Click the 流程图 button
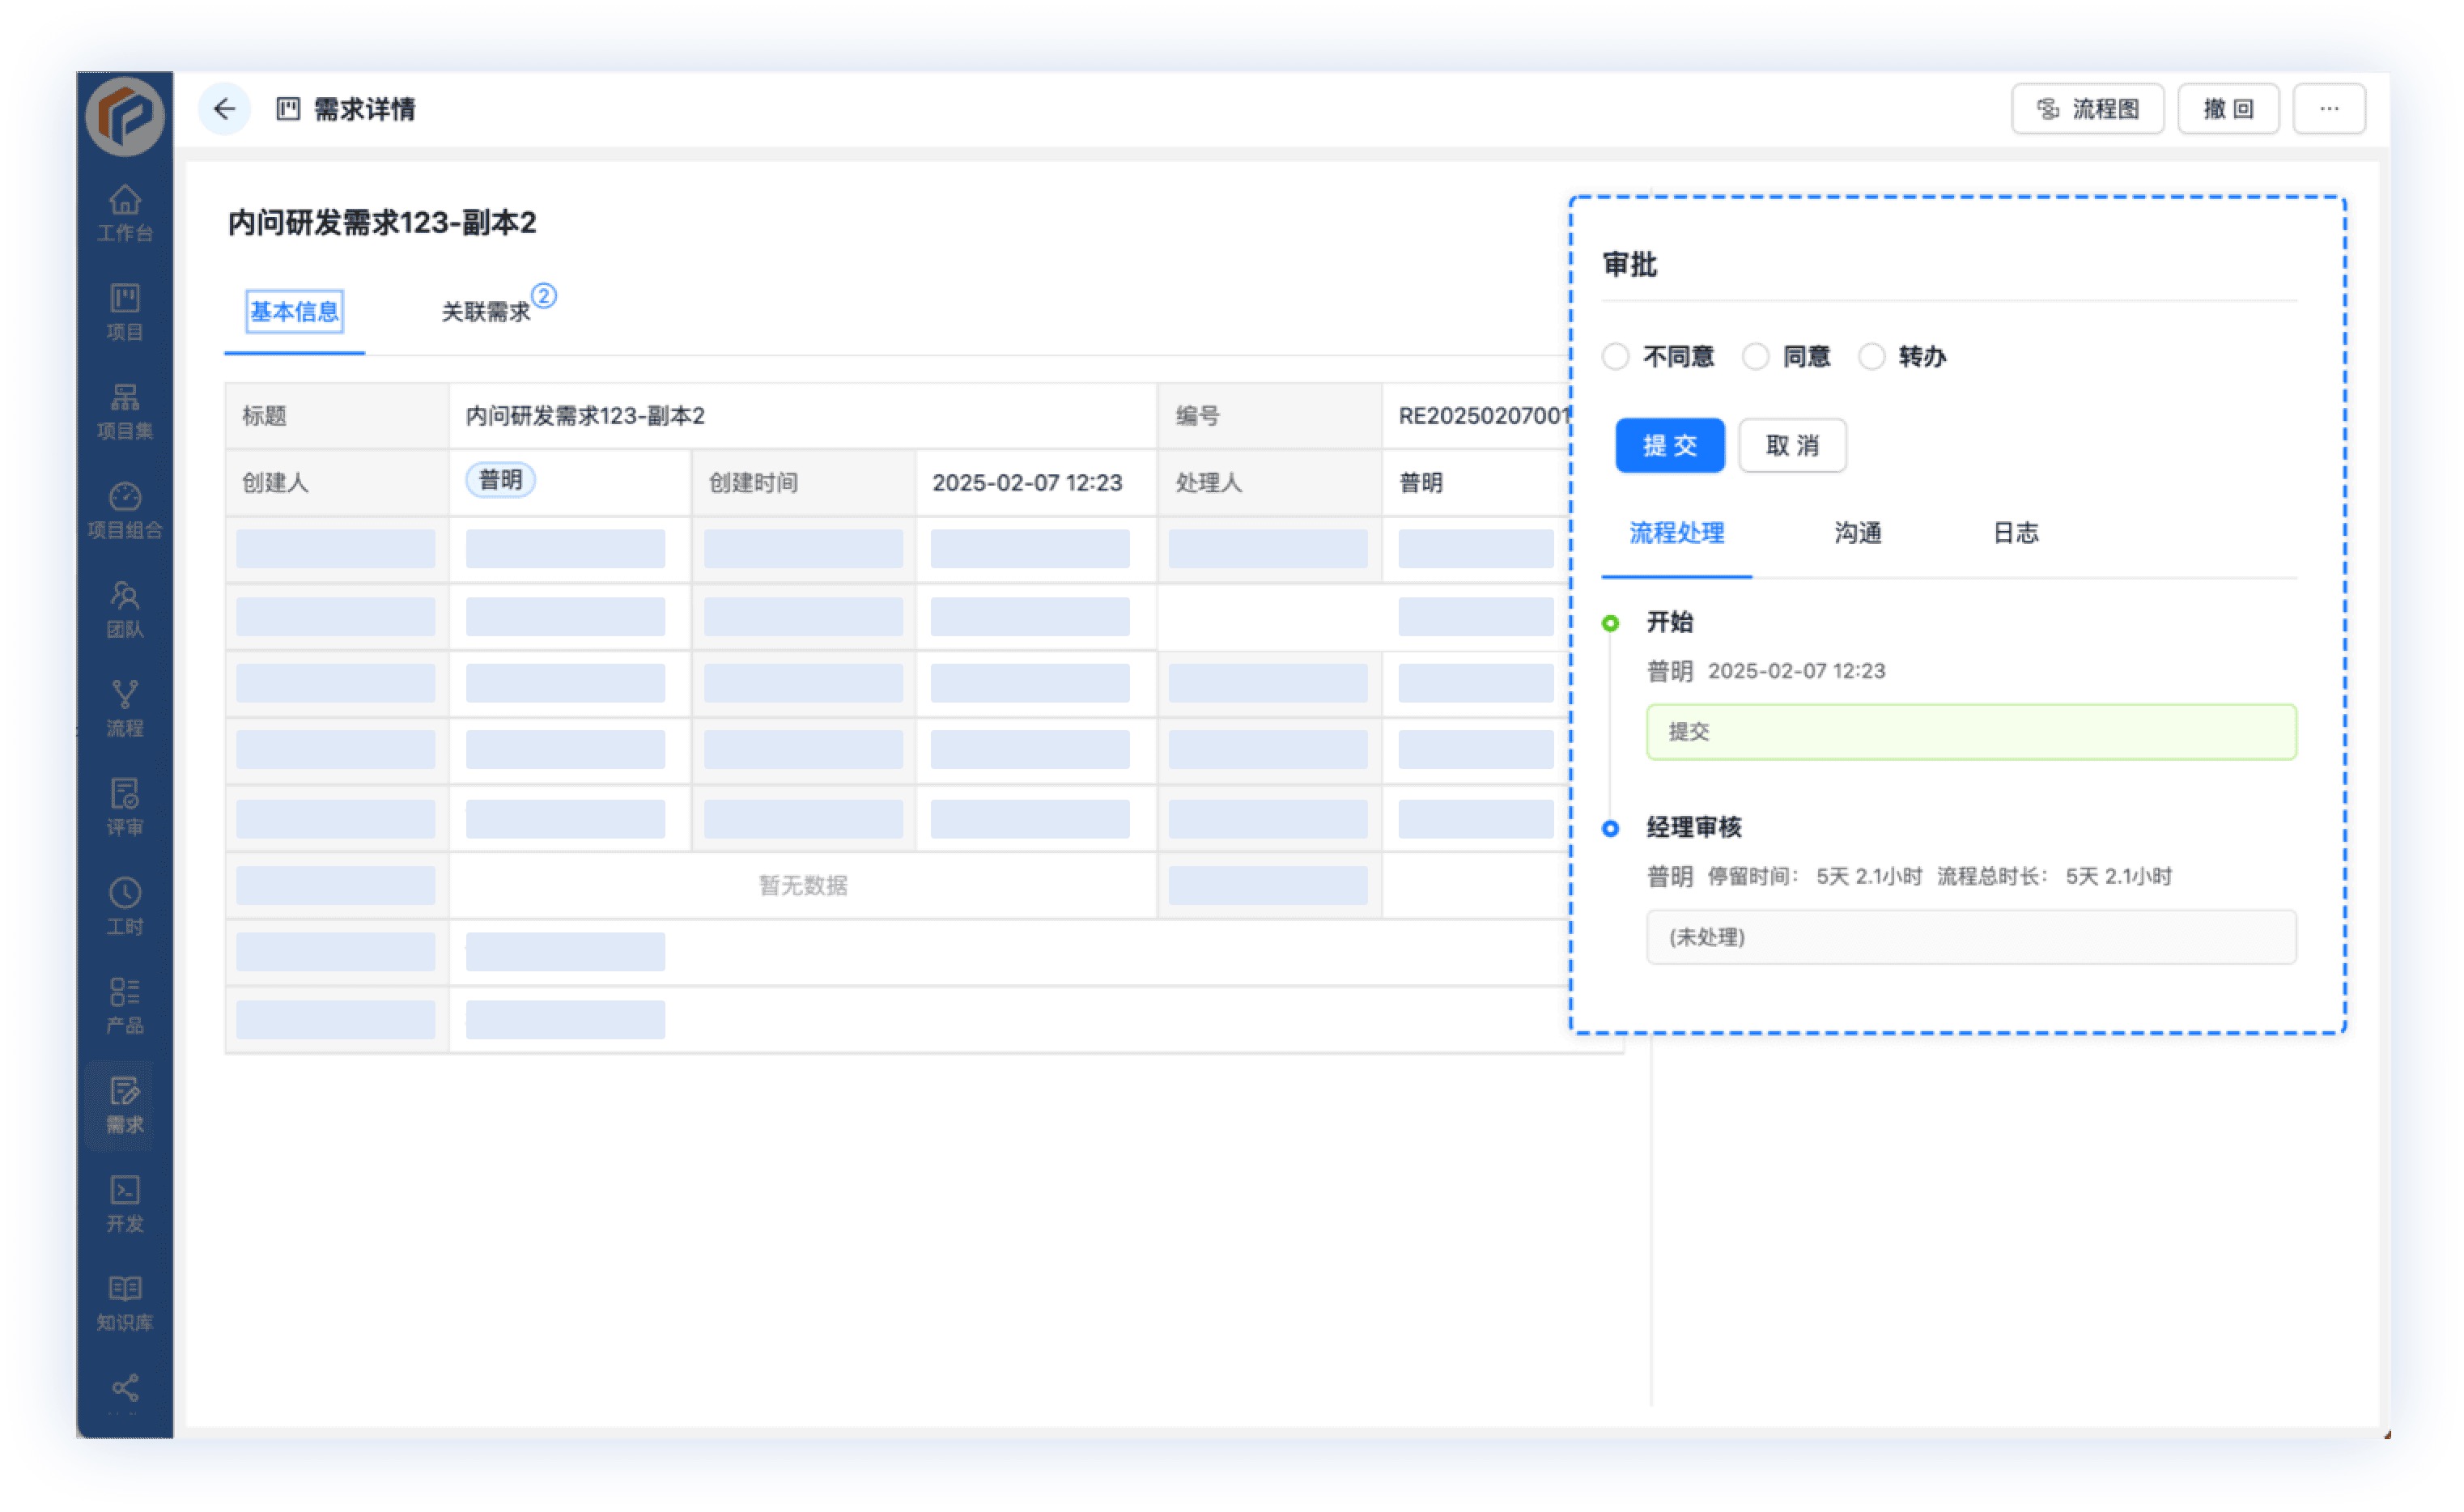The width and height of the screenshot is (2464, 1512). 2088,109
